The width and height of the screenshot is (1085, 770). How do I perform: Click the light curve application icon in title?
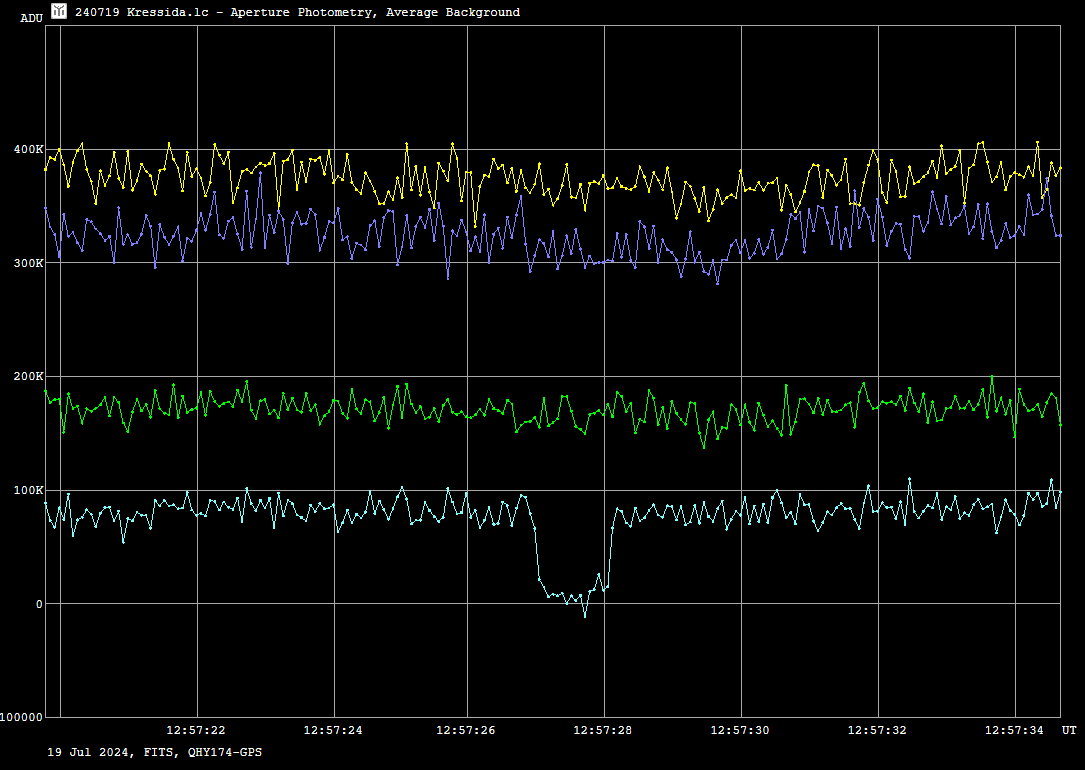[59, 11]
